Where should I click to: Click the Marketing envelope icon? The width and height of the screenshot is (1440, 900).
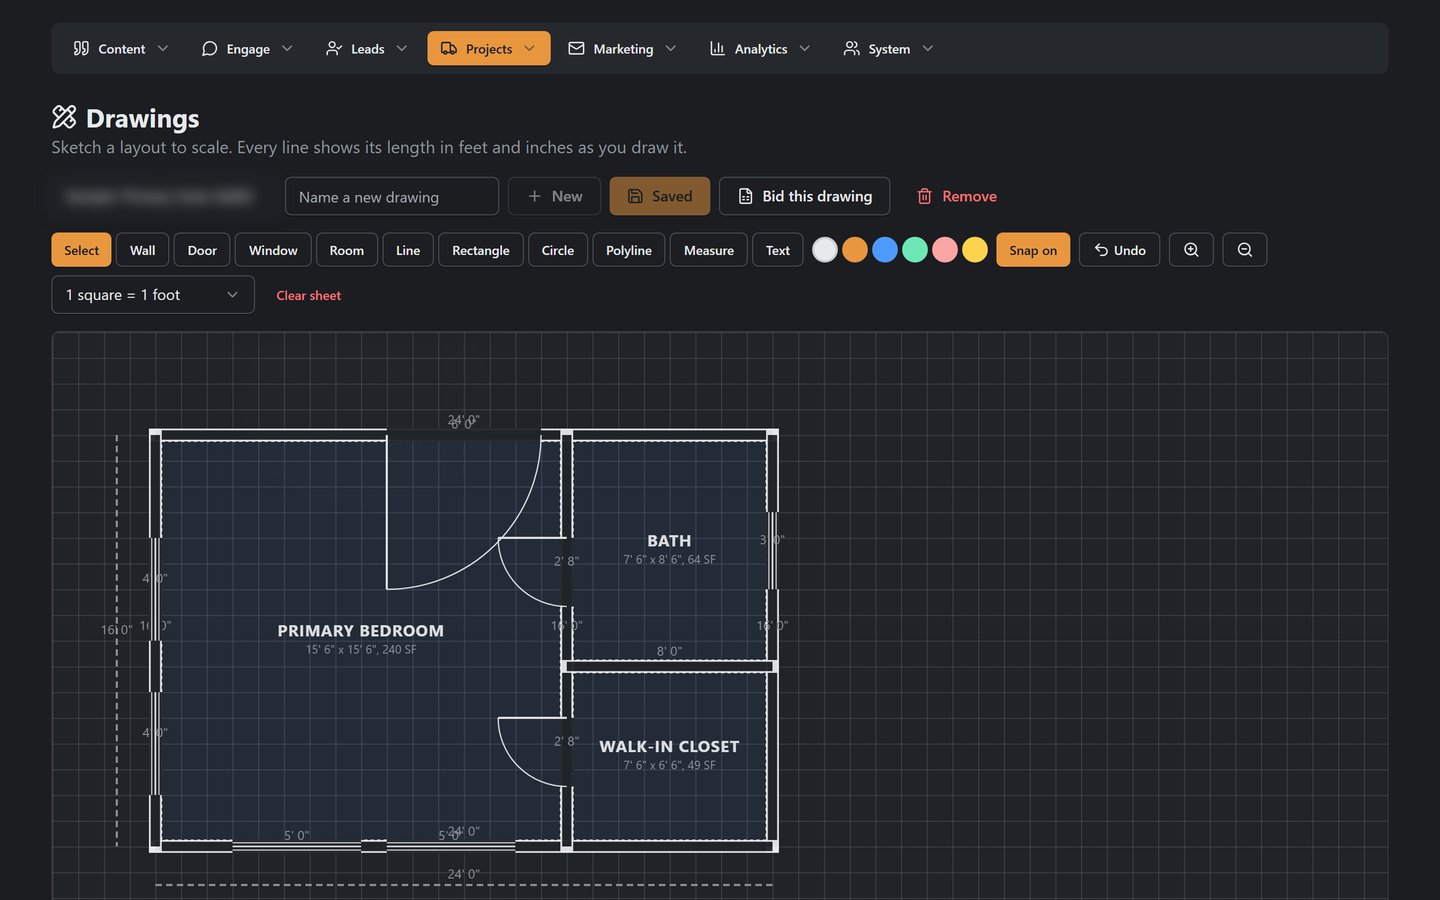pos(576,48)
